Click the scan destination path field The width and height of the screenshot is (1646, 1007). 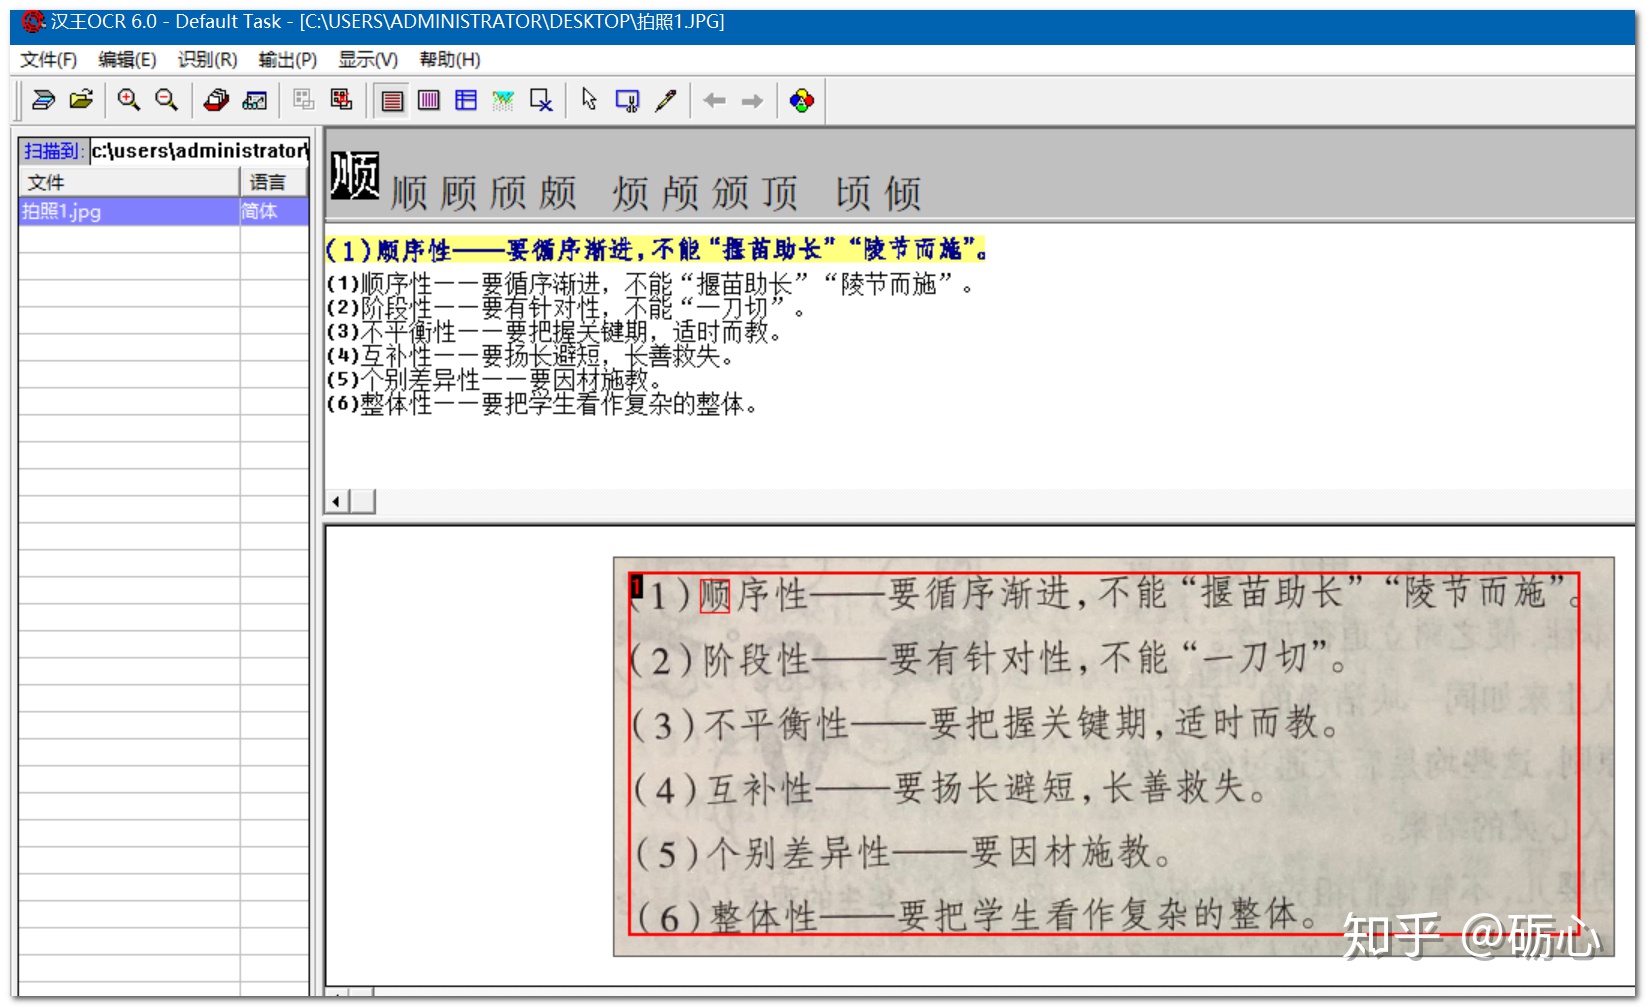(200, 151)
